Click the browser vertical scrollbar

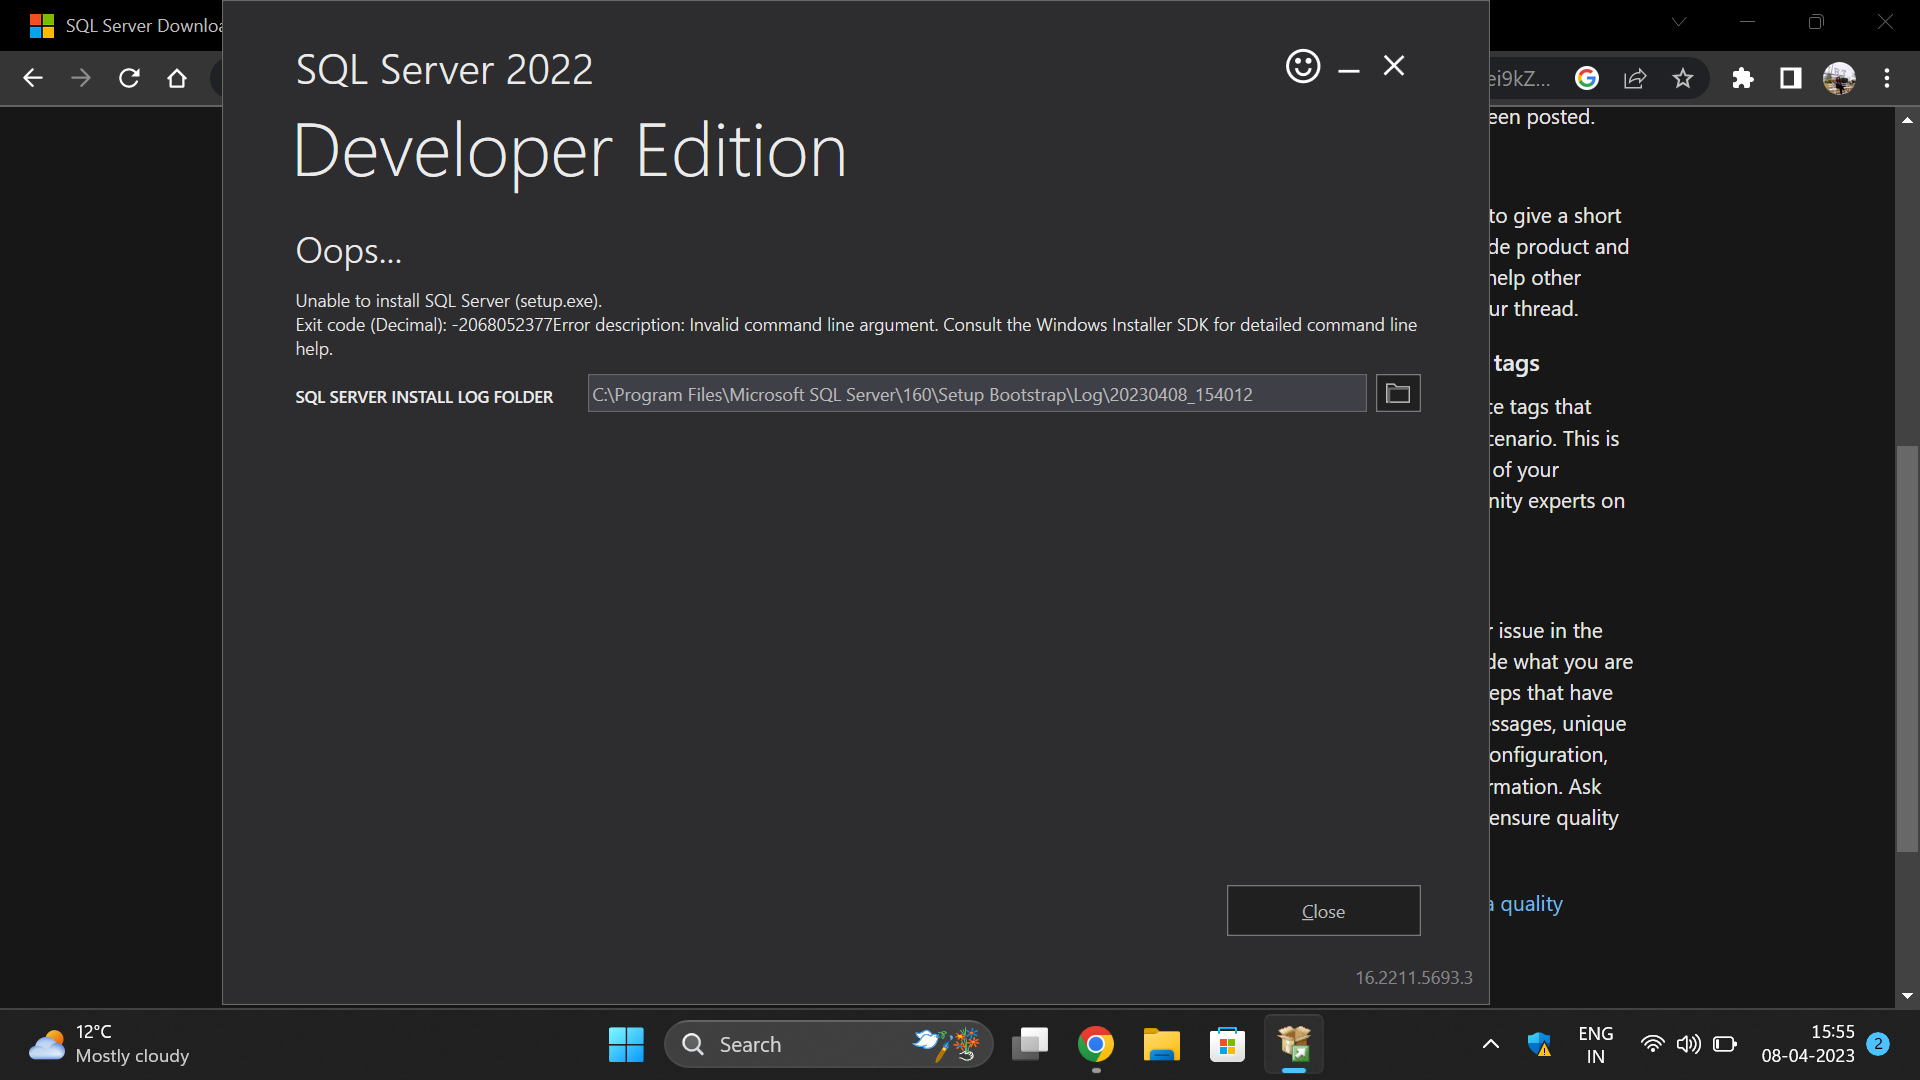[1906, 650]
